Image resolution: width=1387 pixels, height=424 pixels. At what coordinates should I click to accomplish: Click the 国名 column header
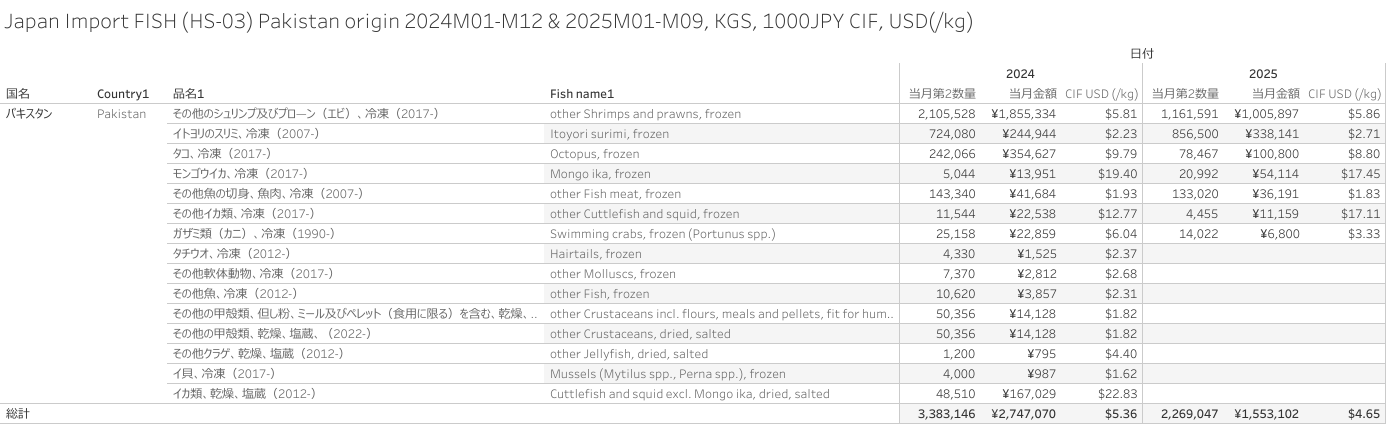(x=18, y=94)
